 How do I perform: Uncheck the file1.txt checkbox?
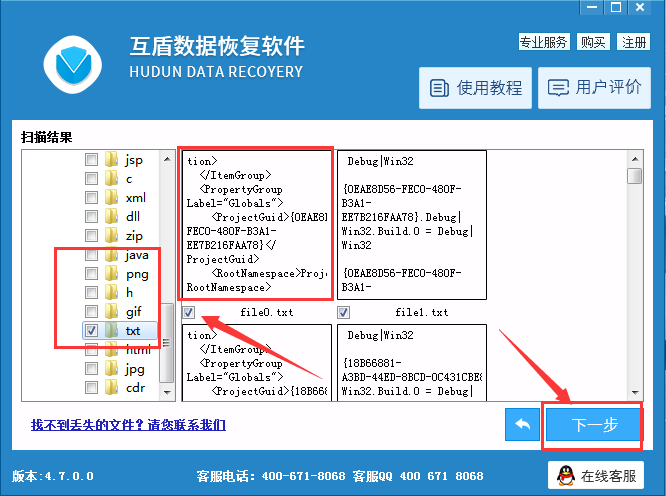tap(343, 313)
